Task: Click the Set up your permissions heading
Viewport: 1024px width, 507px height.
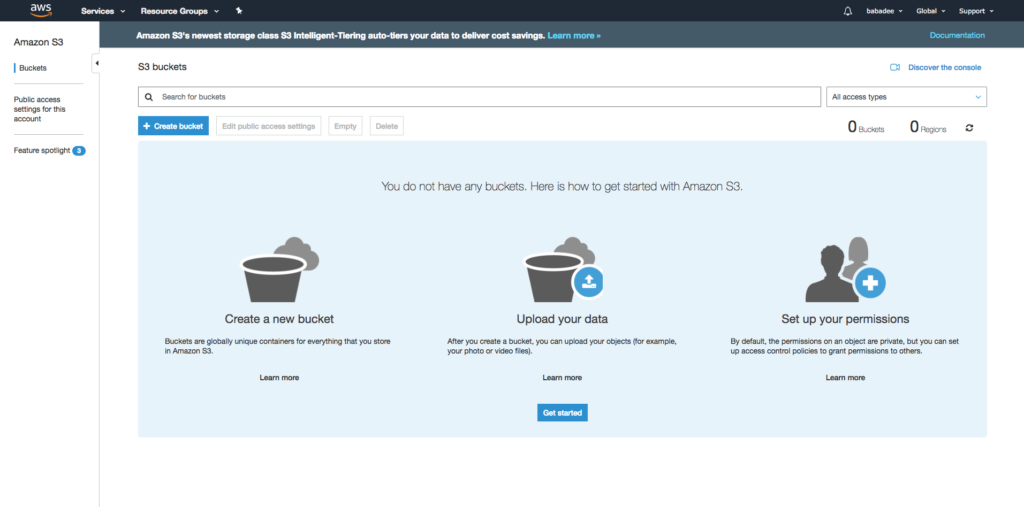Action: pos(845,319)
